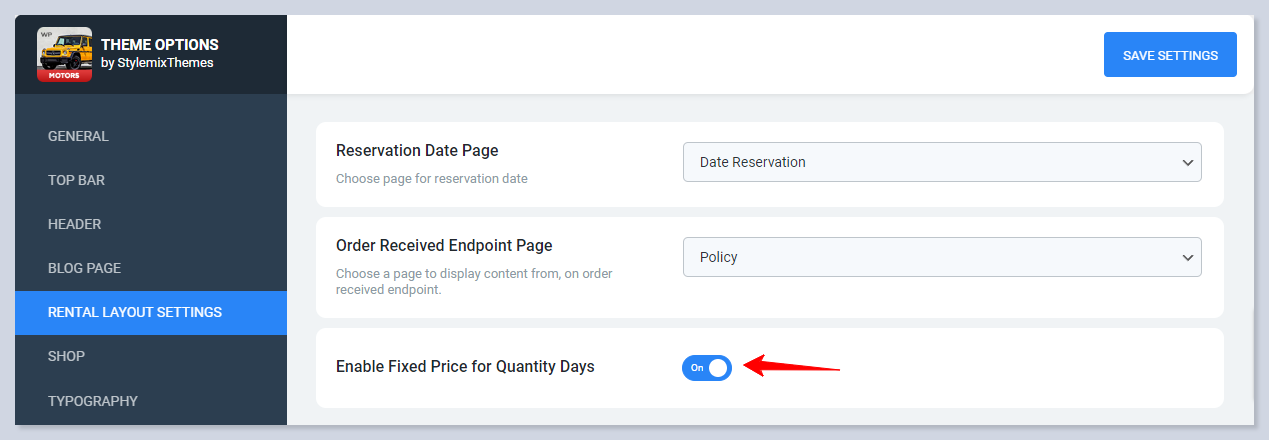This screenshot has width=1269, height=440.
Task: Click the chevron arrow on Date Reservation dropdown
Action: [1187, 162]
